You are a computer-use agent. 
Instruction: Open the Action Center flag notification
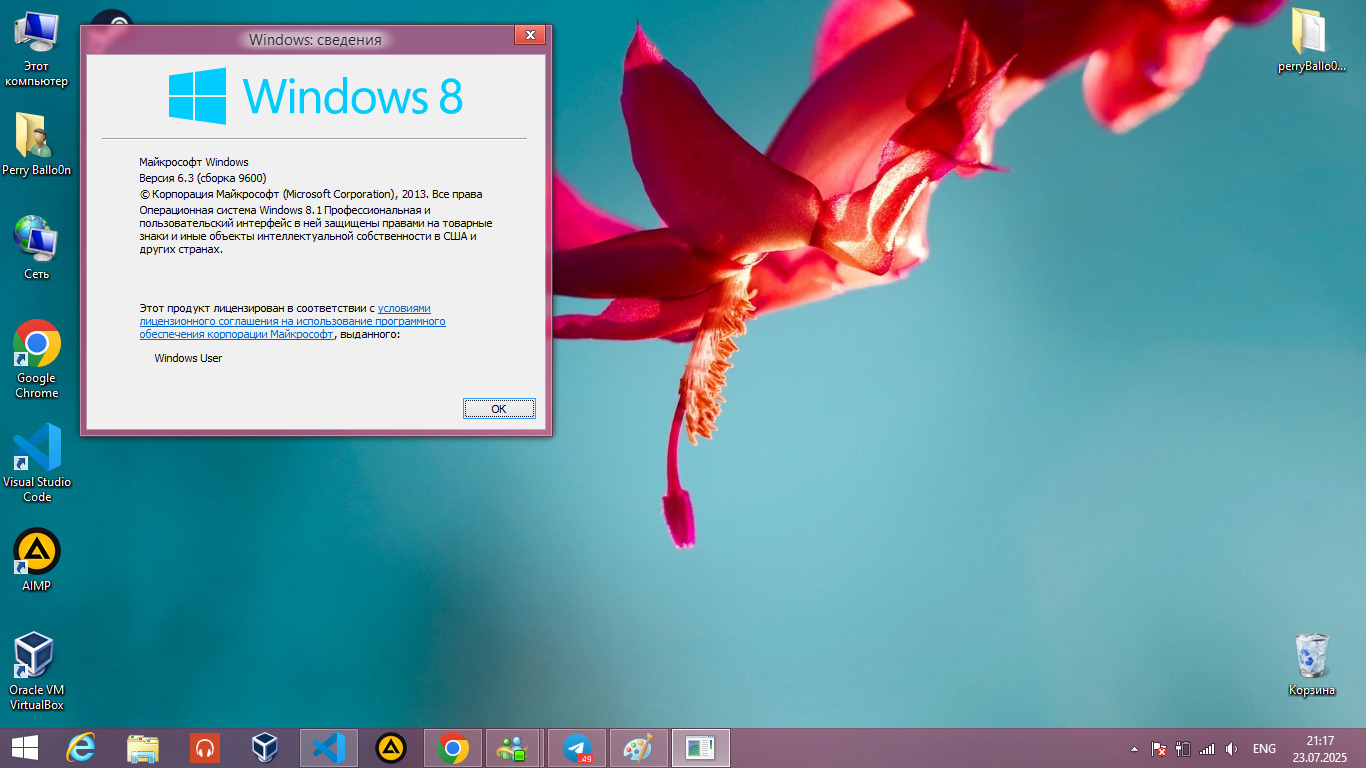(x=1159, y=749)
